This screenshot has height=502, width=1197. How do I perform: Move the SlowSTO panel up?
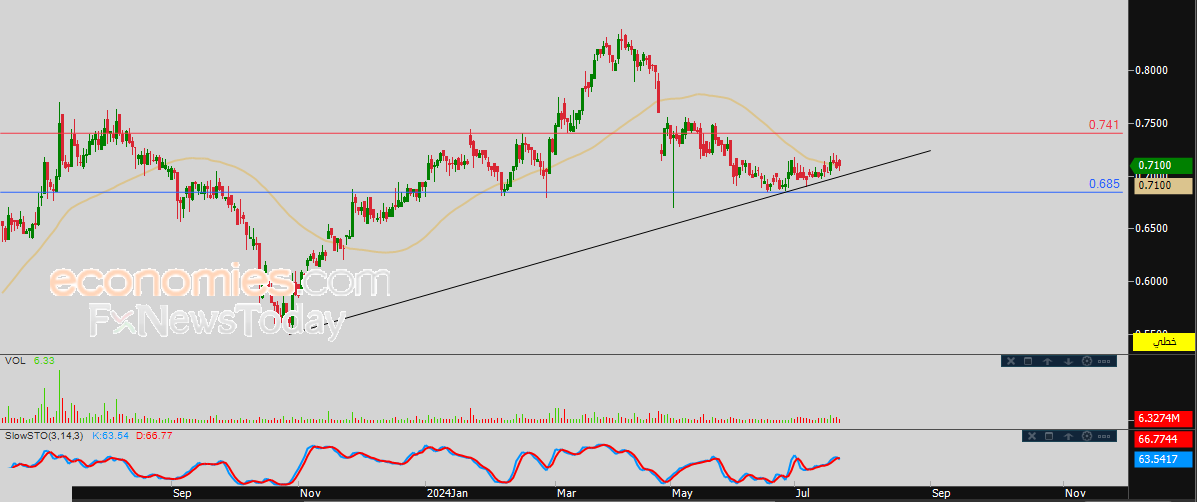click(x=1068, y=436)
